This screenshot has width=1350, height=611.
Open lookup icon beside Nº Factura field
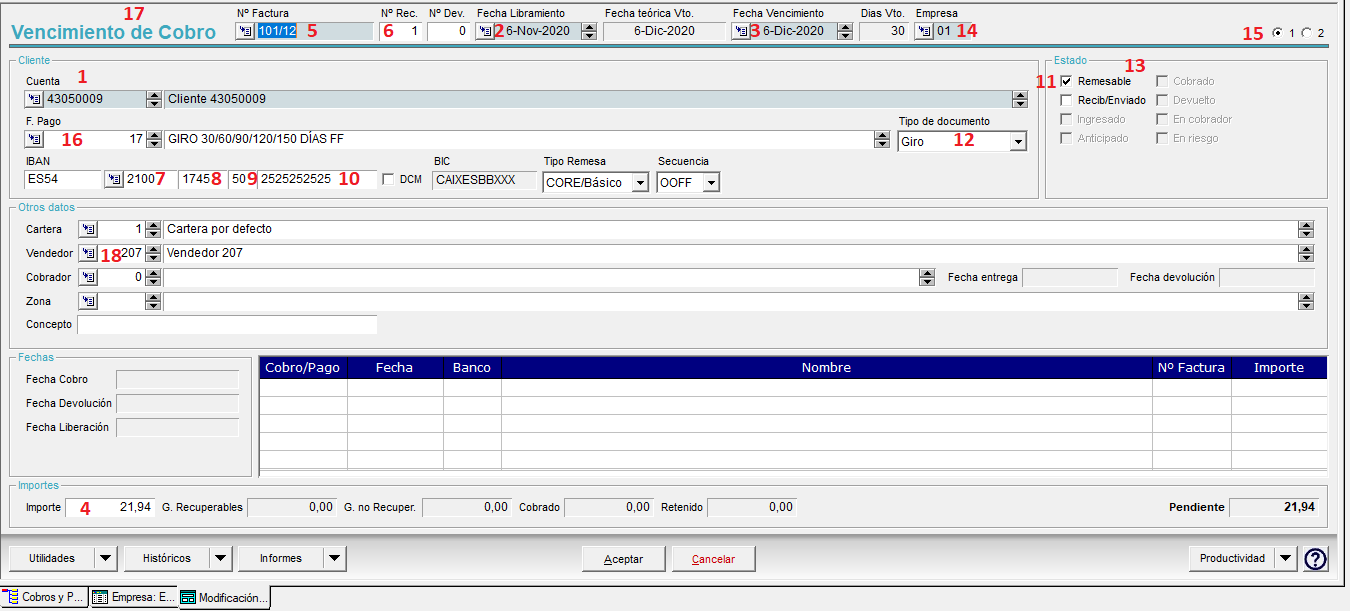coord(245,31)
